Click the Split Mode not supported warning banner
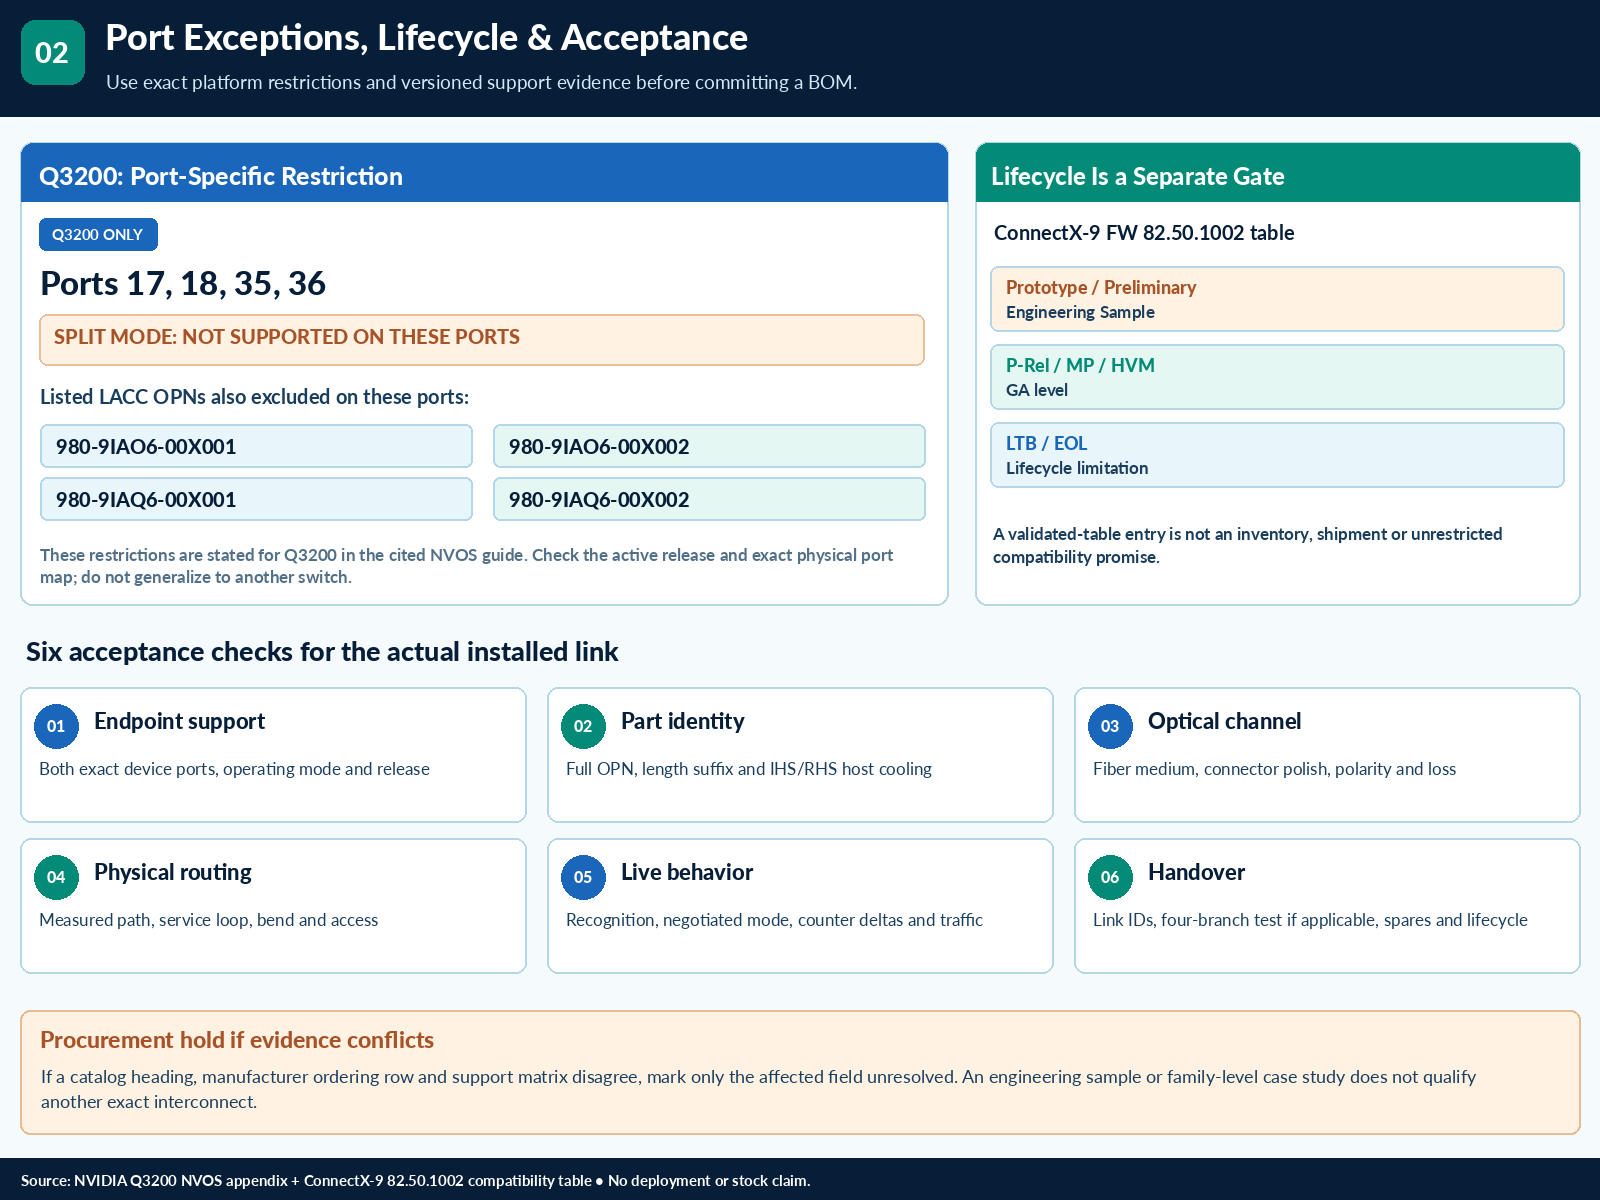1600x1200 pixels. pyautogui.click(x=482, y=340)
